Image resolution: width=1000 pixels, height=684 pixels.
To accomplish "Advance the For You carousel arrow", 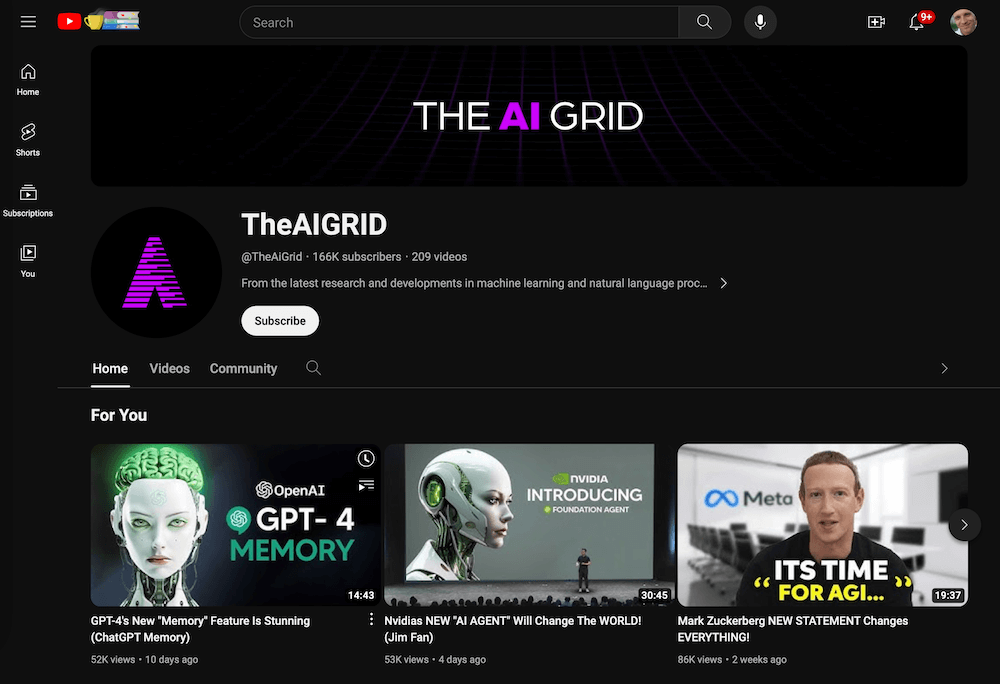I will [964, 525].
